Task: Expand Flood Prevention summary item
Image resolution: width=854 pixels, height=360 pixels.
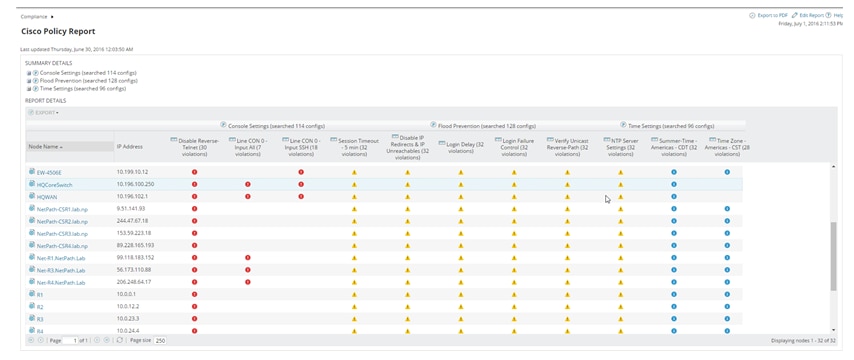Action: tap(28, 81)
